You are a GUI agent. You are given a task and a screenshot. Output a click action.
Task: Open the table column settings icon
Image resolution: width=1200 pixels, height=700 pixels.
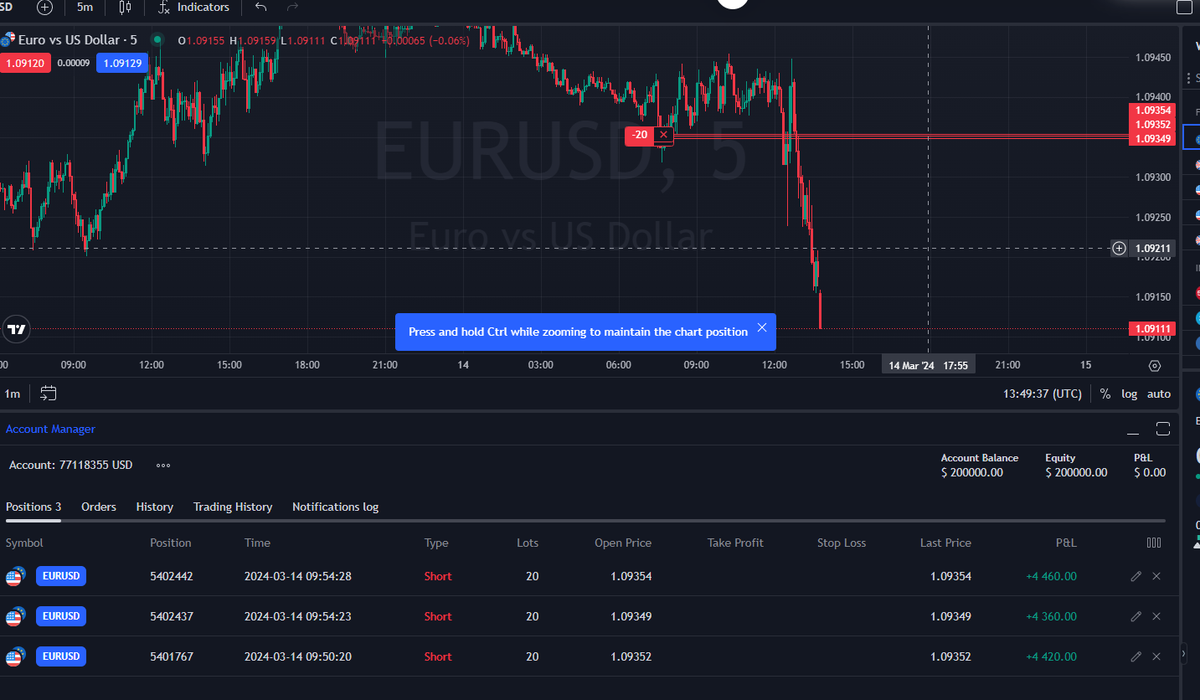click(1154, 543)
